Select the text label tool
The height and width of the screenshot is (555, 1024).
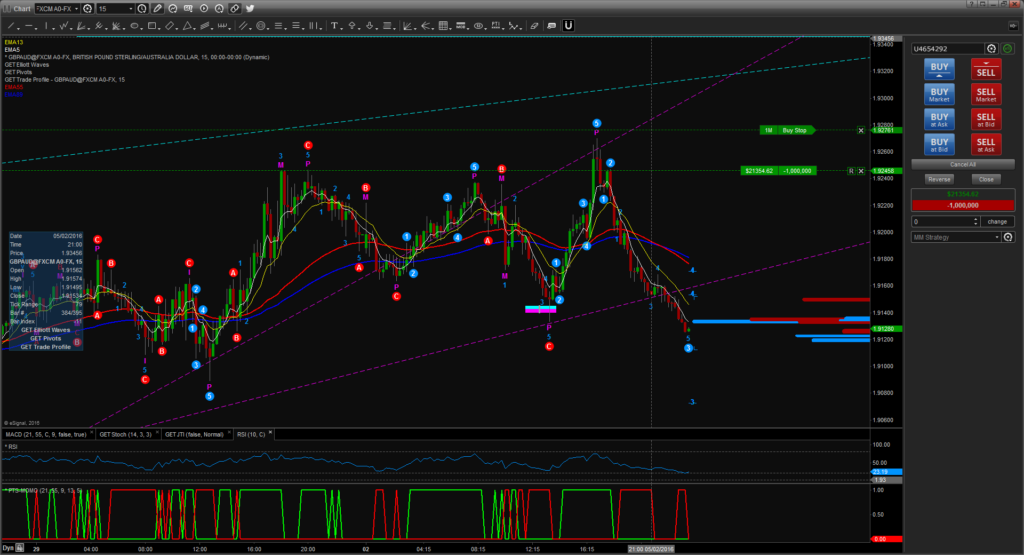click(x=334, y=25)
